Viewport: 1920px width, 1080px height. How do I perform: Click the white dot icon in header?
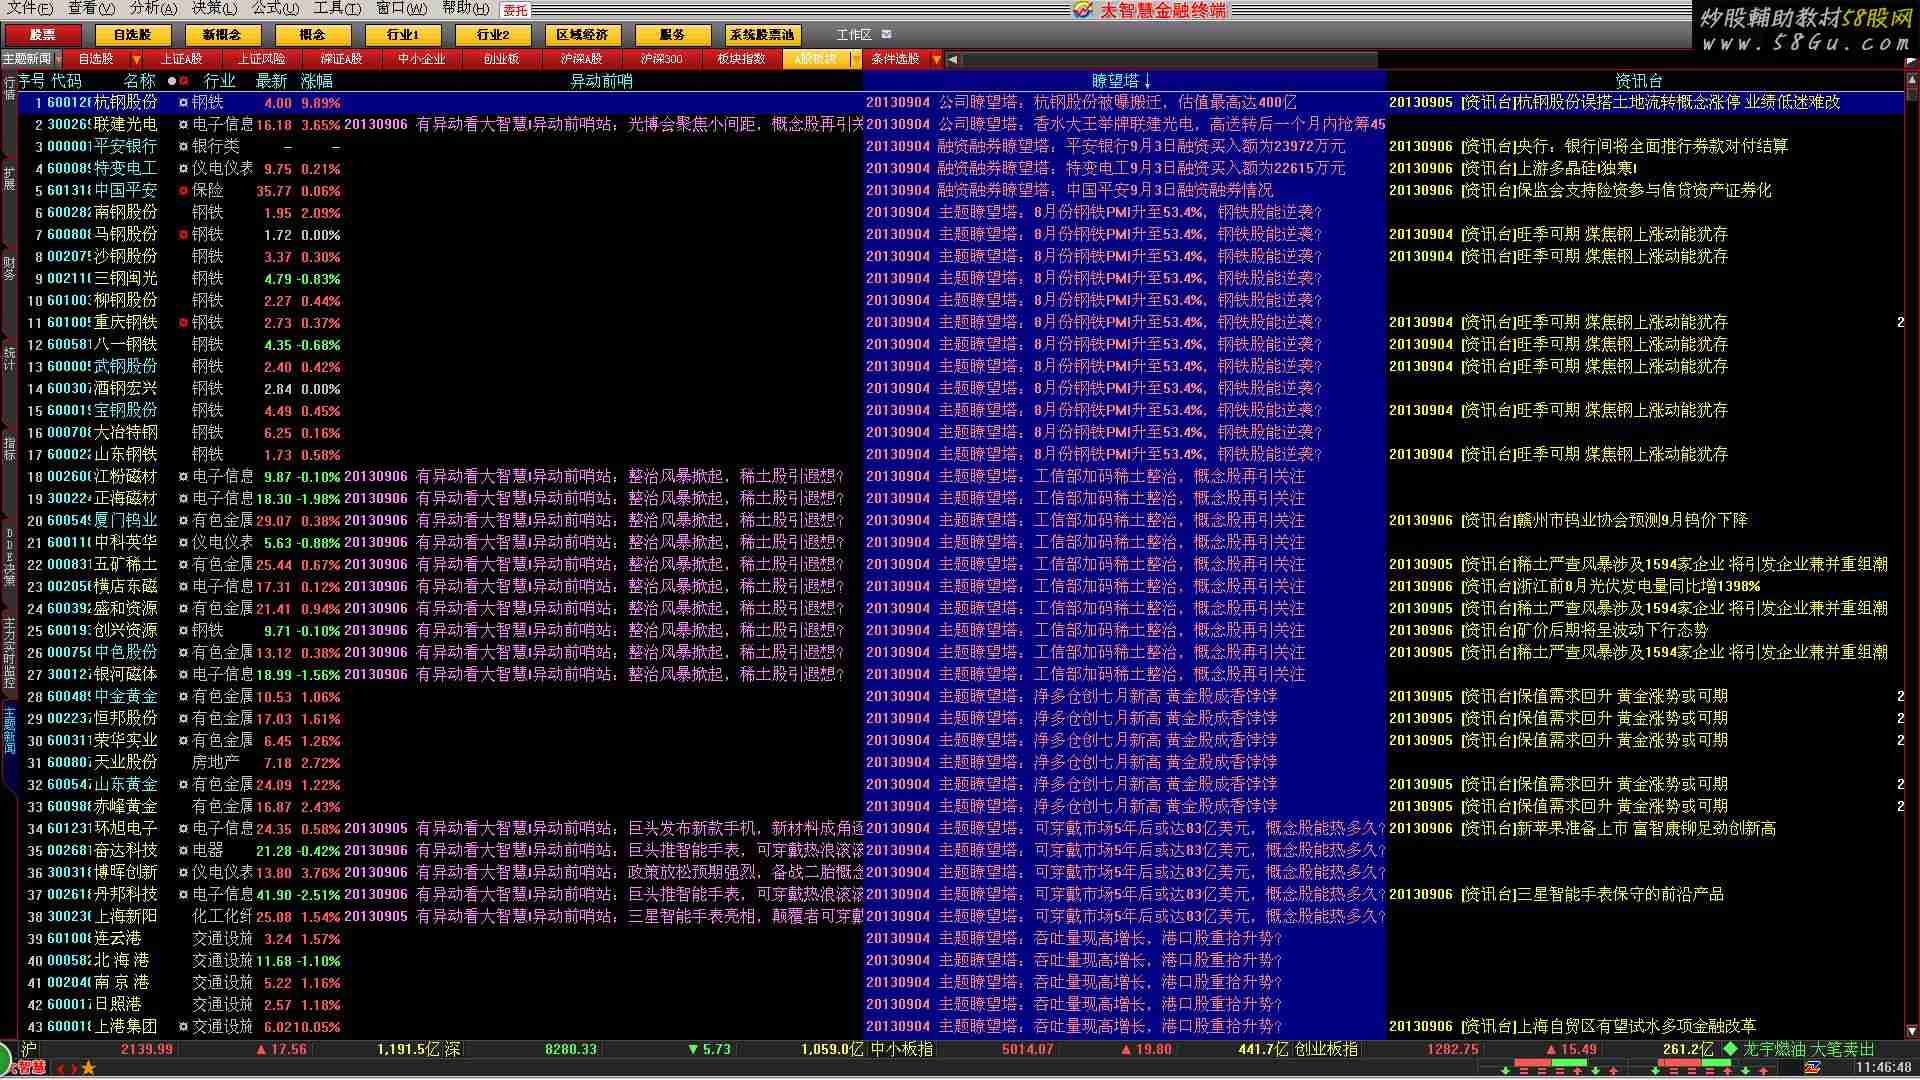(x=172, y=81)
